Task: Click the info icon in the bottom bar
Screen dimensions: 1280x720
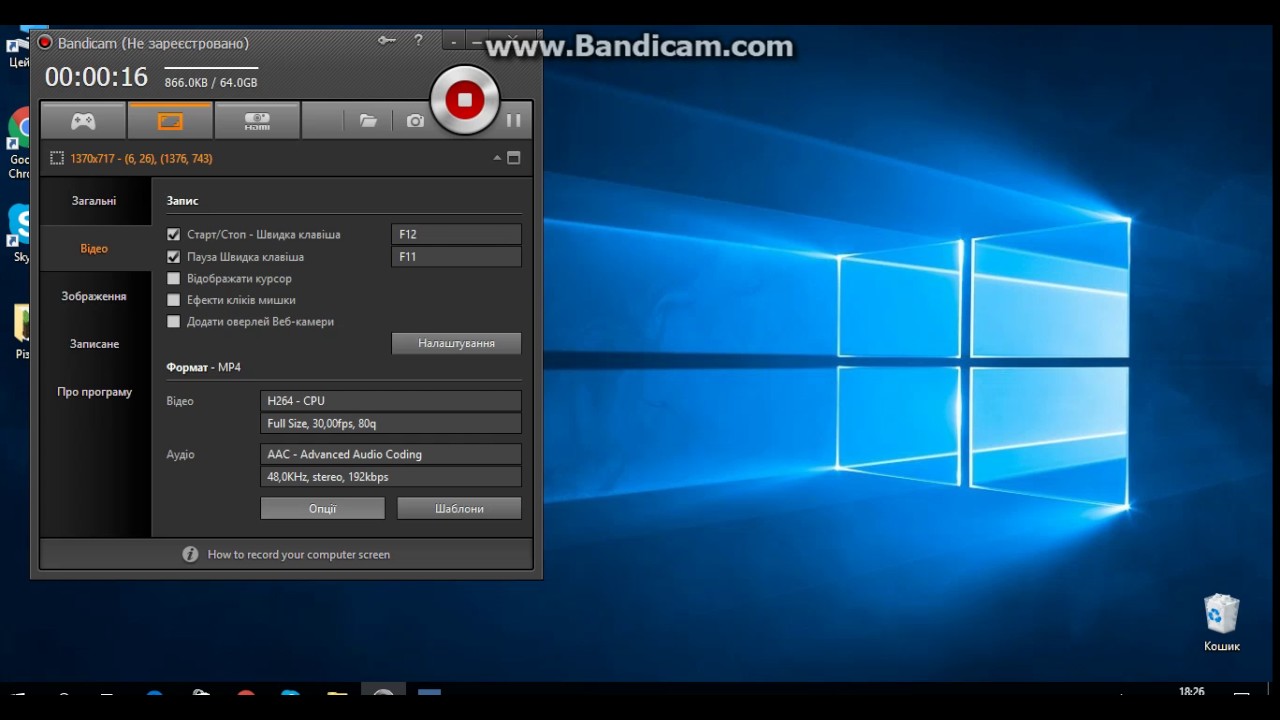Action: tap(190, 554)
